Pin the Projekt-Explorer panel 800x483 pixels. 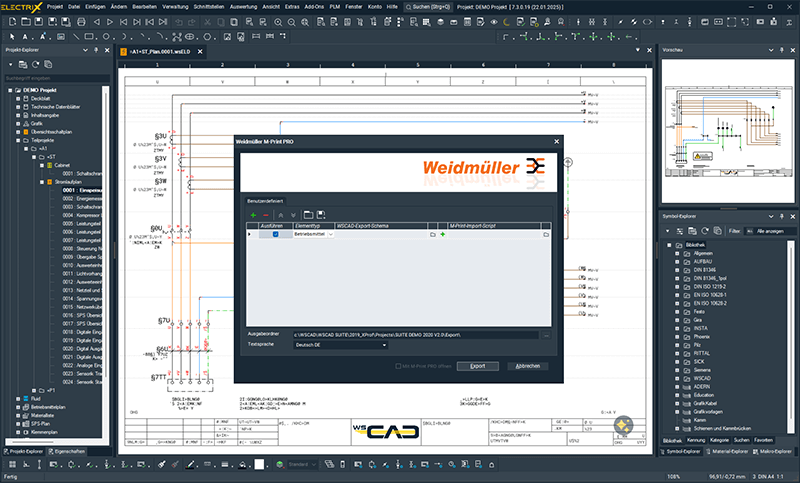(96, 50)
